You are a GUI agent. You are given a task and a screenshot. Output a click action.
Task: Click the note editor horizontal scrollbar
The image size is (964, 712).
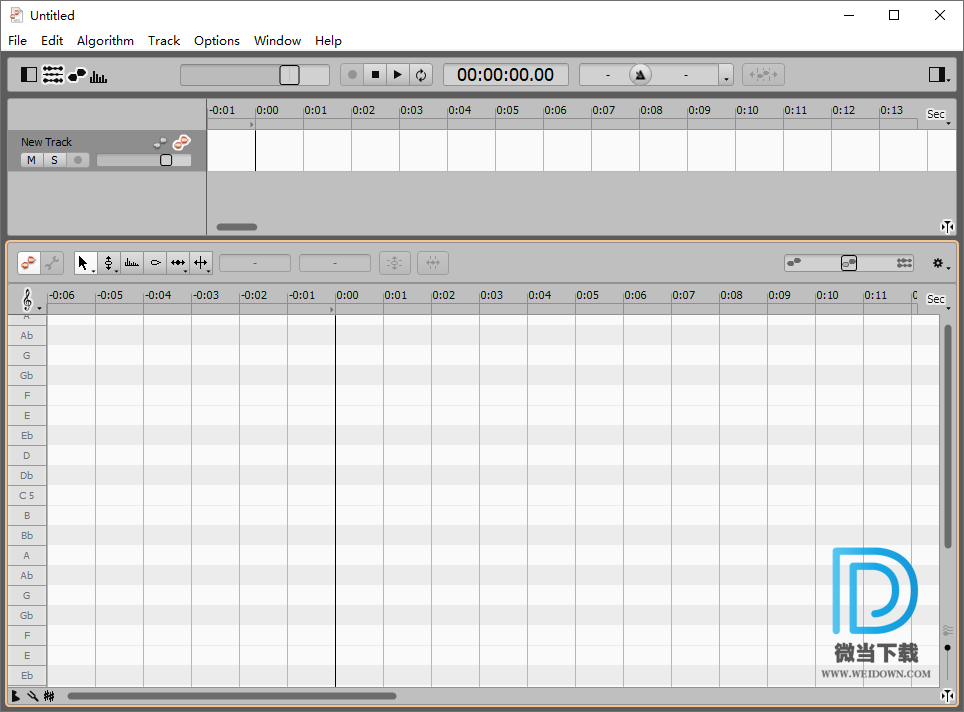[x=232, y=697]
